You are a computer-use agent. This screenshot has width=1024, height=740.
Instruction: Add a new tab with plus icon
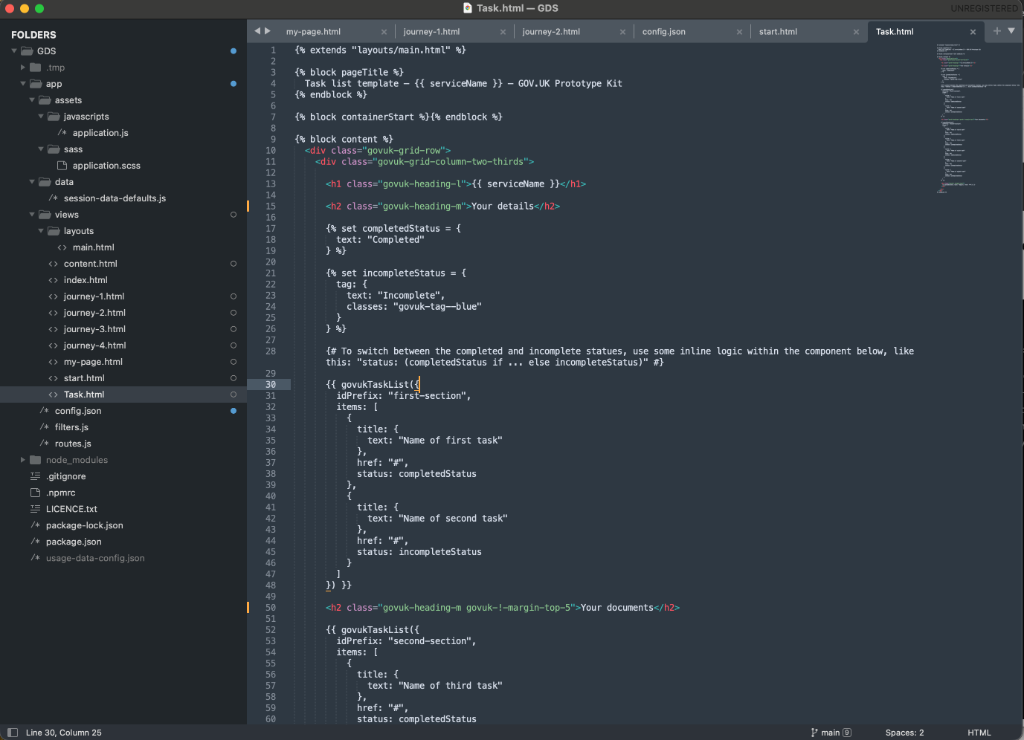click(x=997, y=31)
